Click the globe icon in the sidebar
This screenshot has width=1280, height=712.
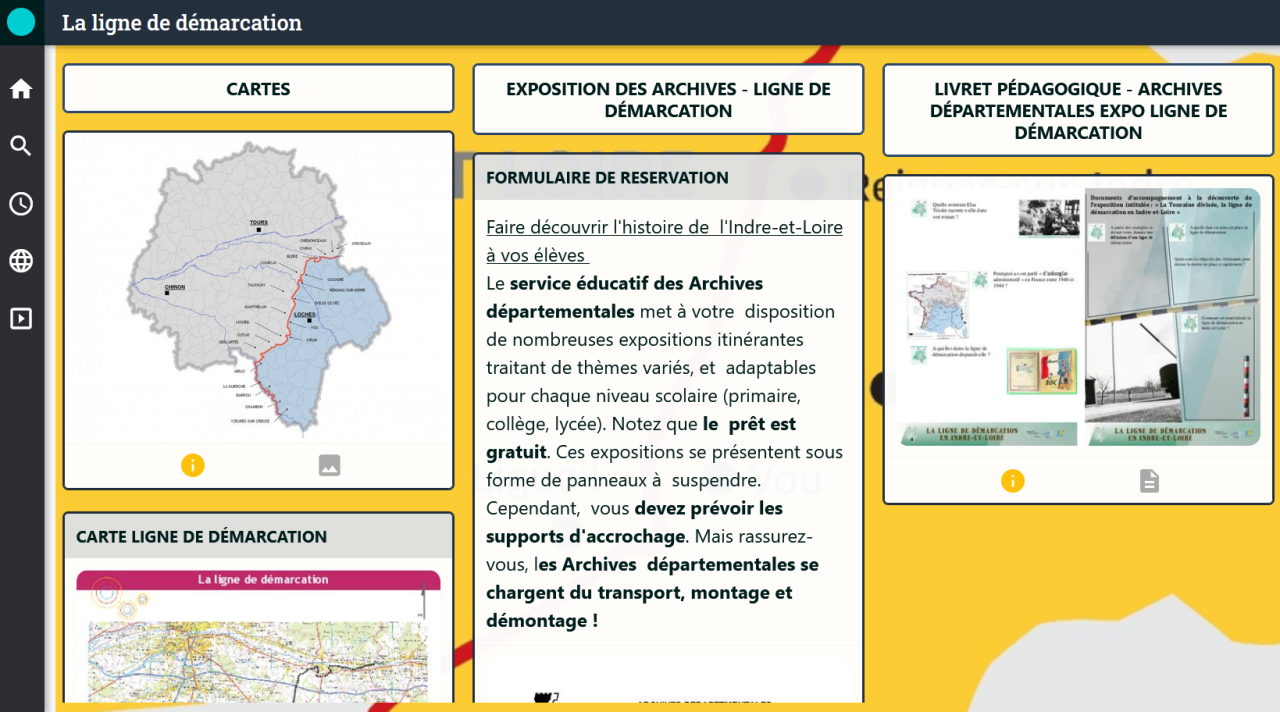(x=21, y=261)
